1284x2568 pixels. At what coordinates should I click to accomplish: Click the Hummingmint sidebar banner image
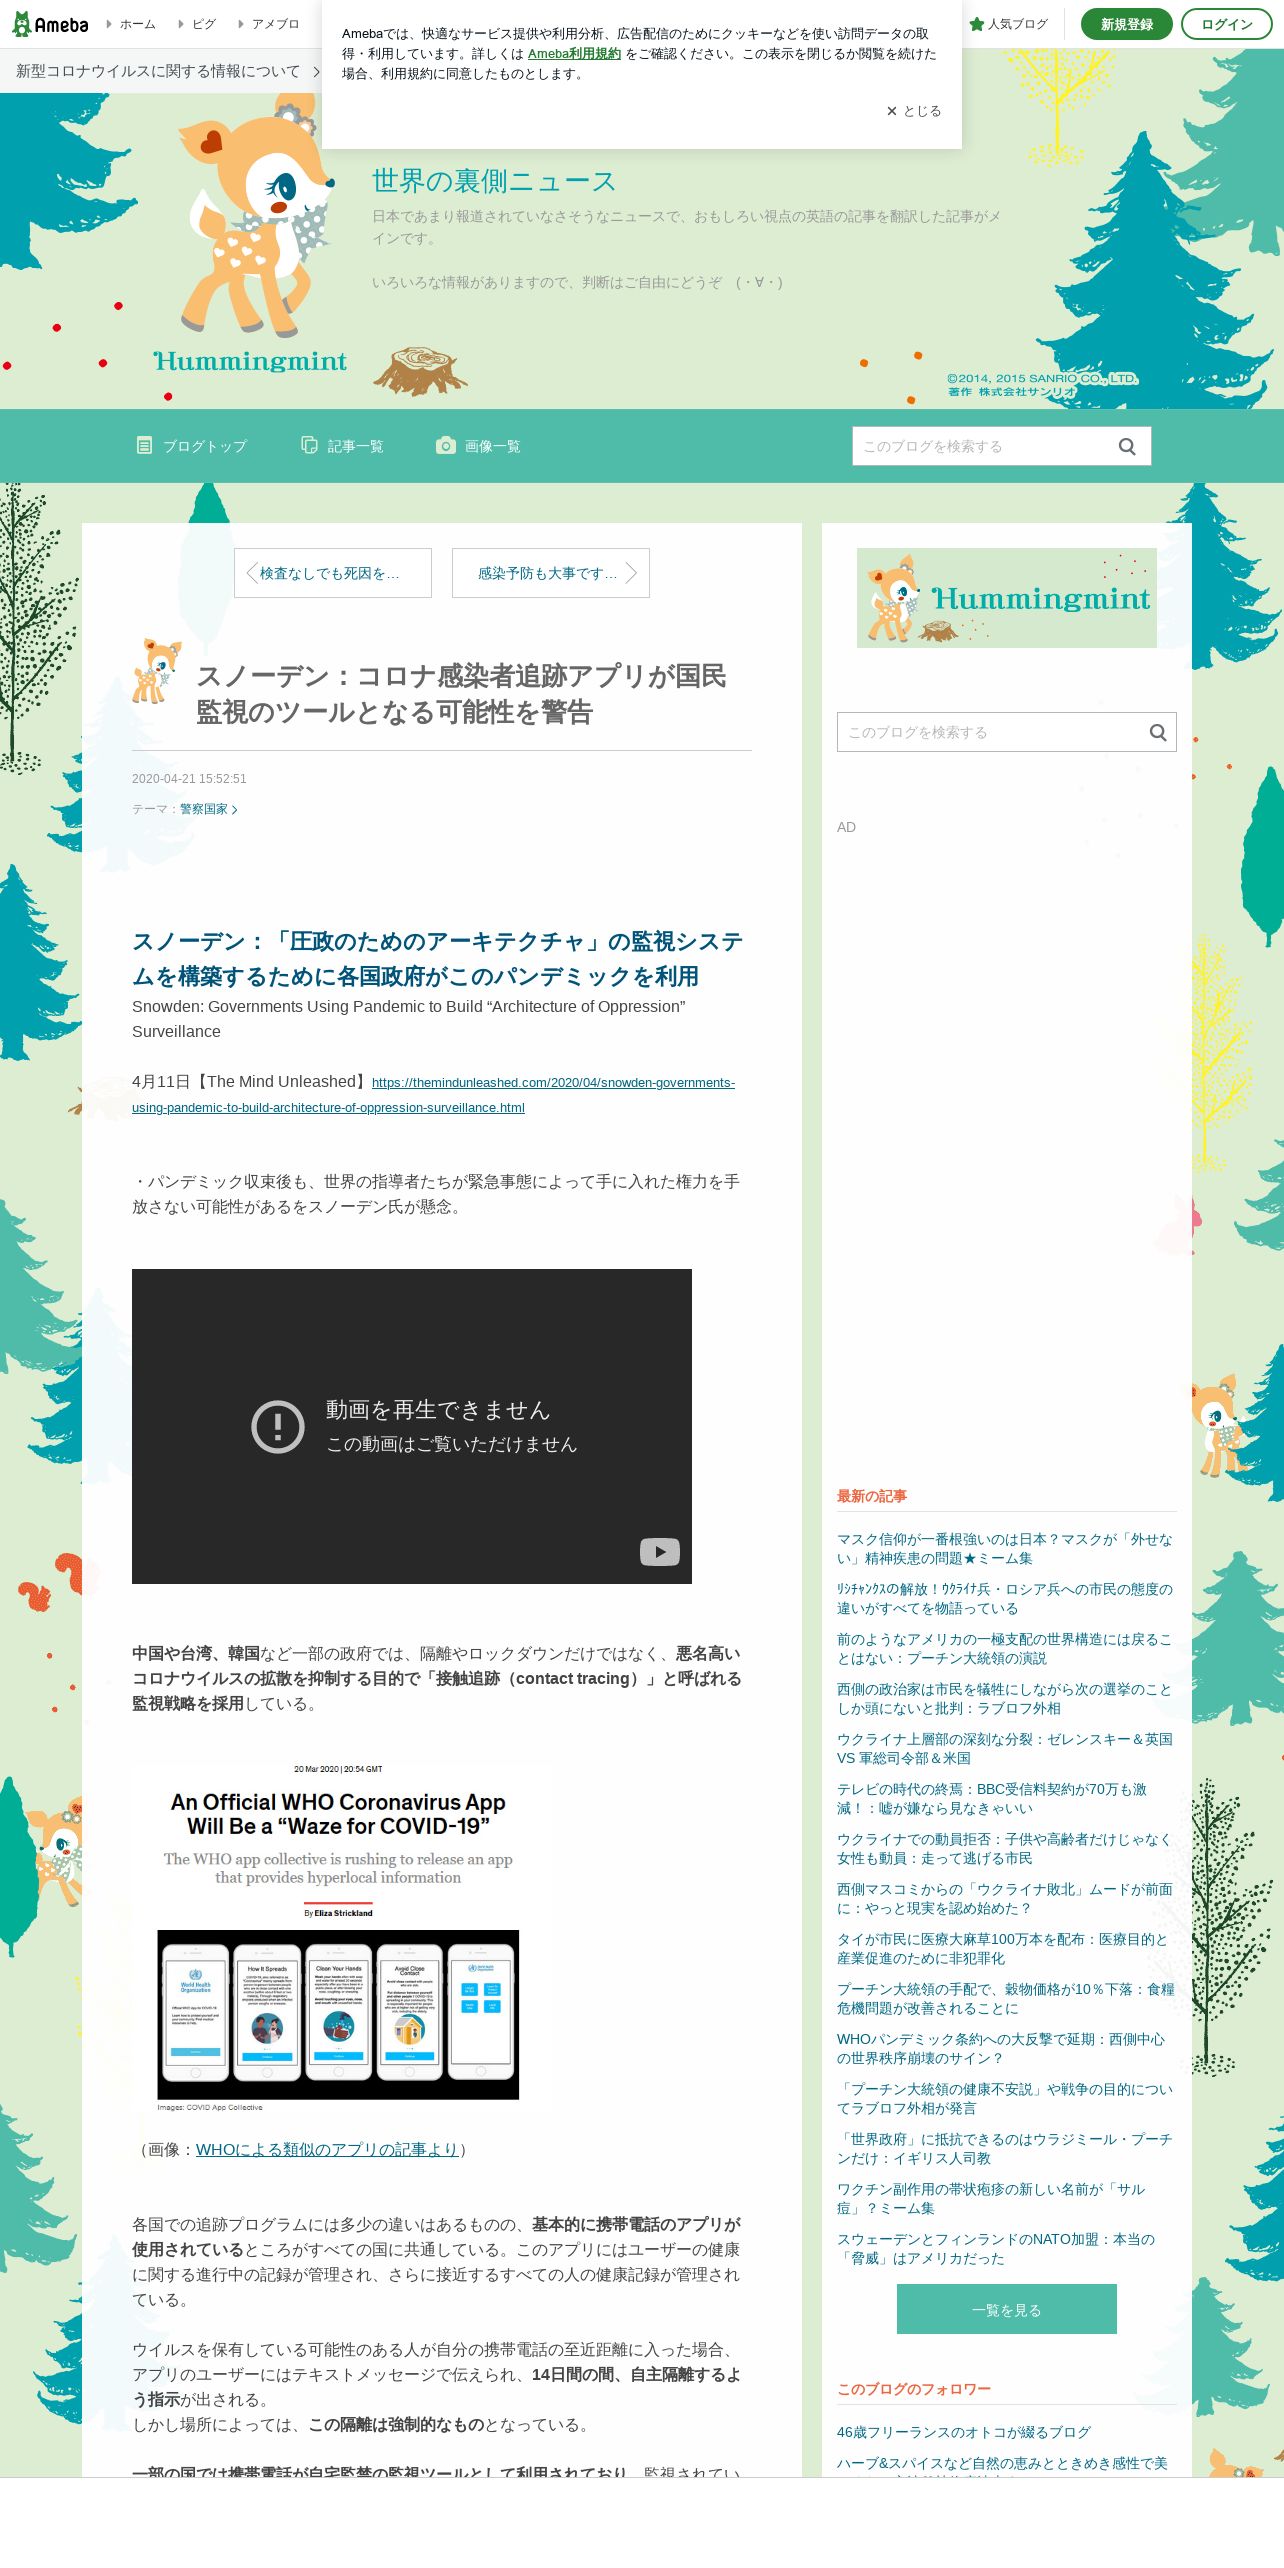coord(1007,598)
